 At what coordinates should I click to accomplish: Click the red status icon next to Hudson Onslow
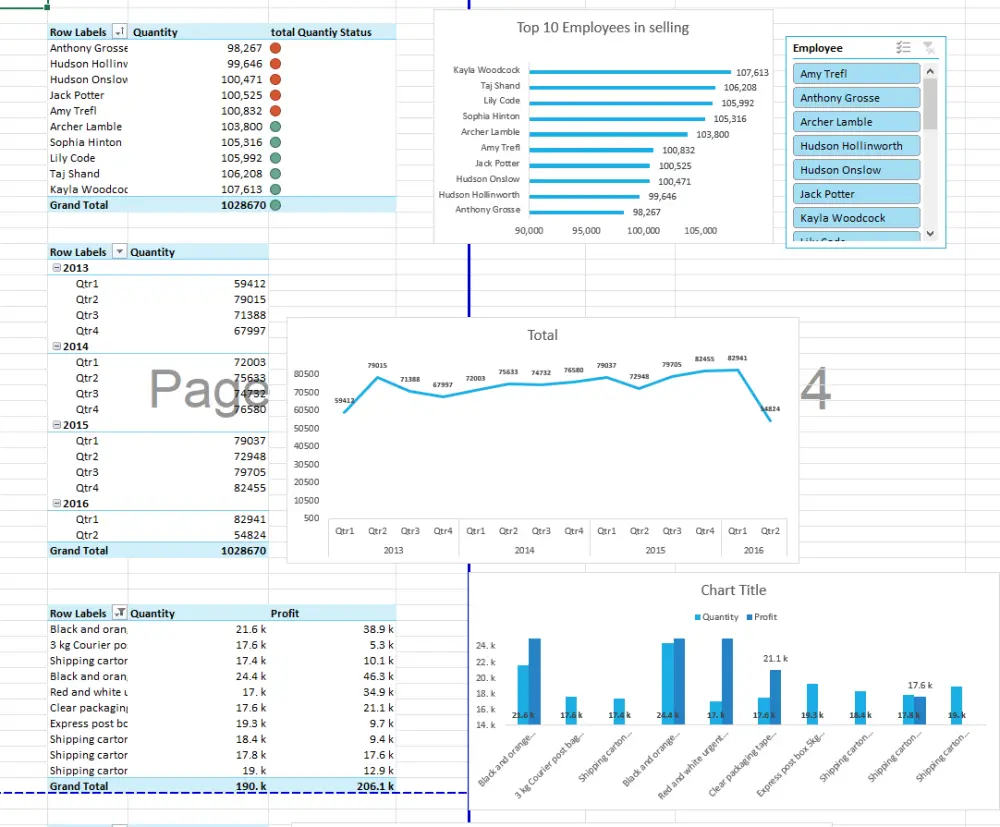click(276, 79)
